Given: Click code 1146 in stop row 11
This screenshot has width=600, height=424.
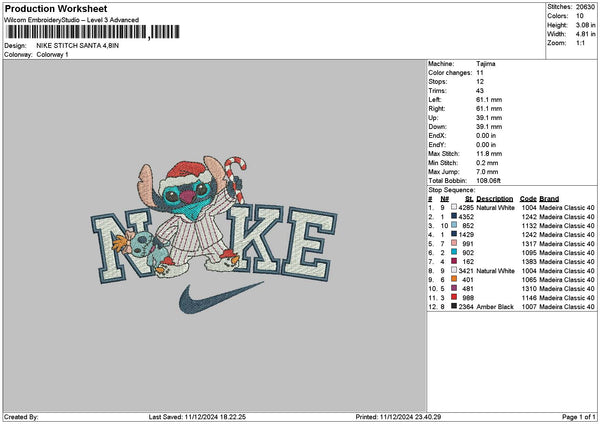Looking at the screenshot, I should pyautogui.click(x=529, y=297).
